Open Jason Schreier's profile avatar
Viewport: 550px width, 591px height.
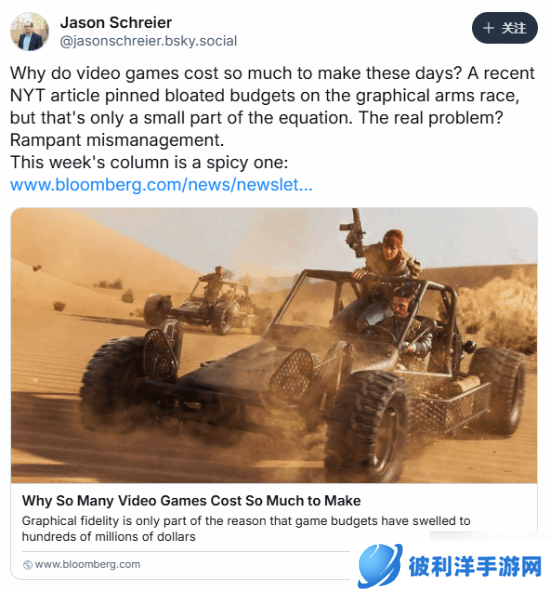pyautogui.click(x=29, y=31)
